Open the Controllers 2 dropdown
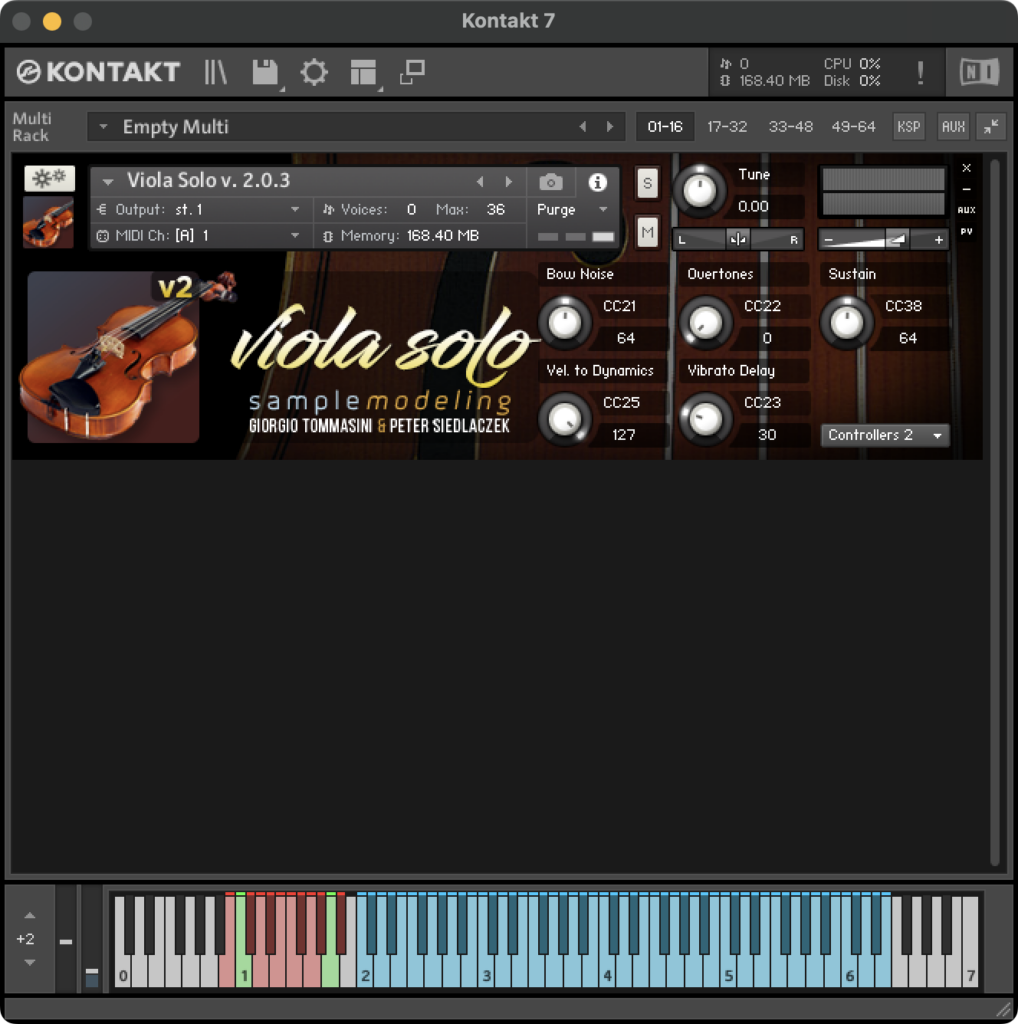Screen dimensions: 1018x1024 click(884, 435)
